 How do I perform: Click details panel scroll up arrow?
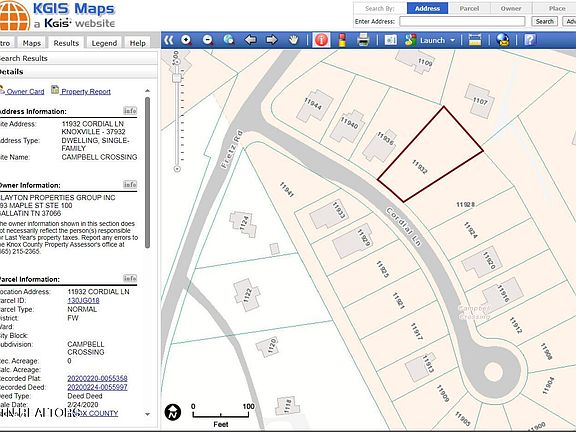point(147,90)
